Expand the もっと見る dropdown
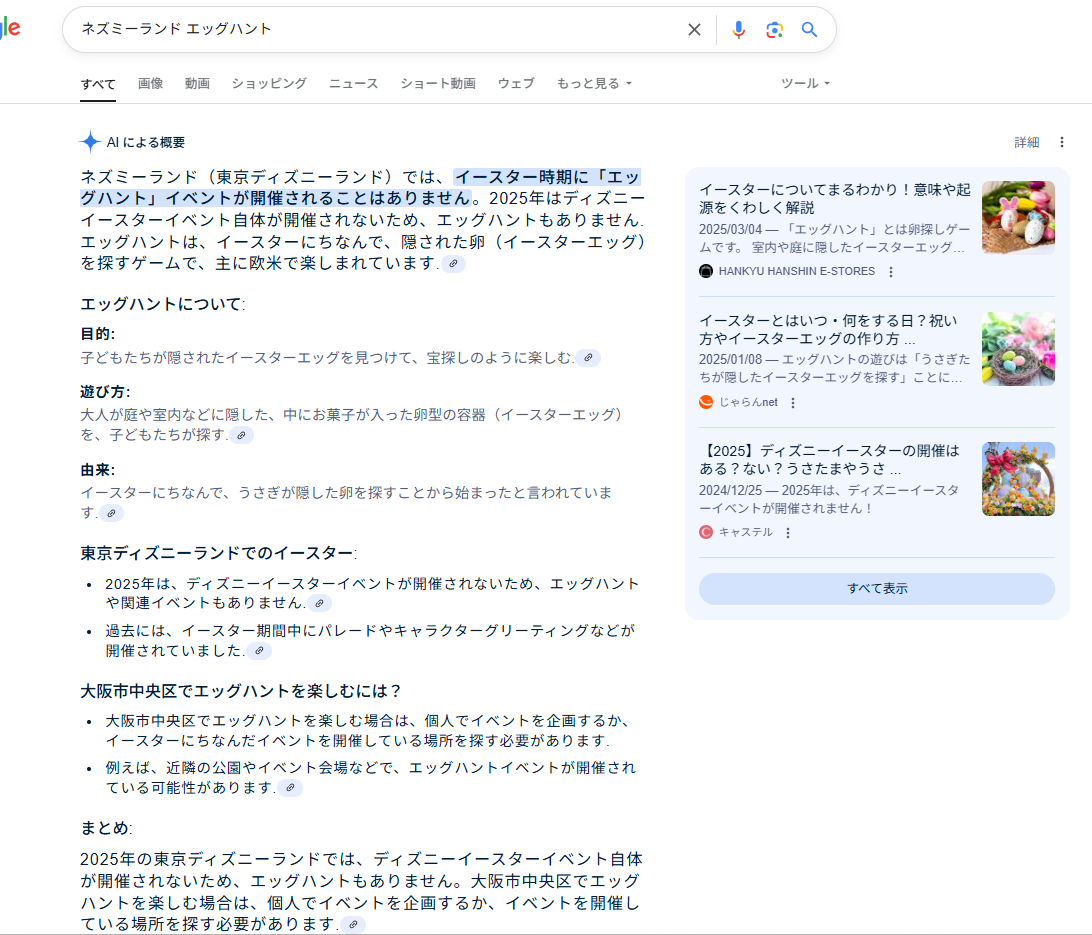 pos(594,84)
